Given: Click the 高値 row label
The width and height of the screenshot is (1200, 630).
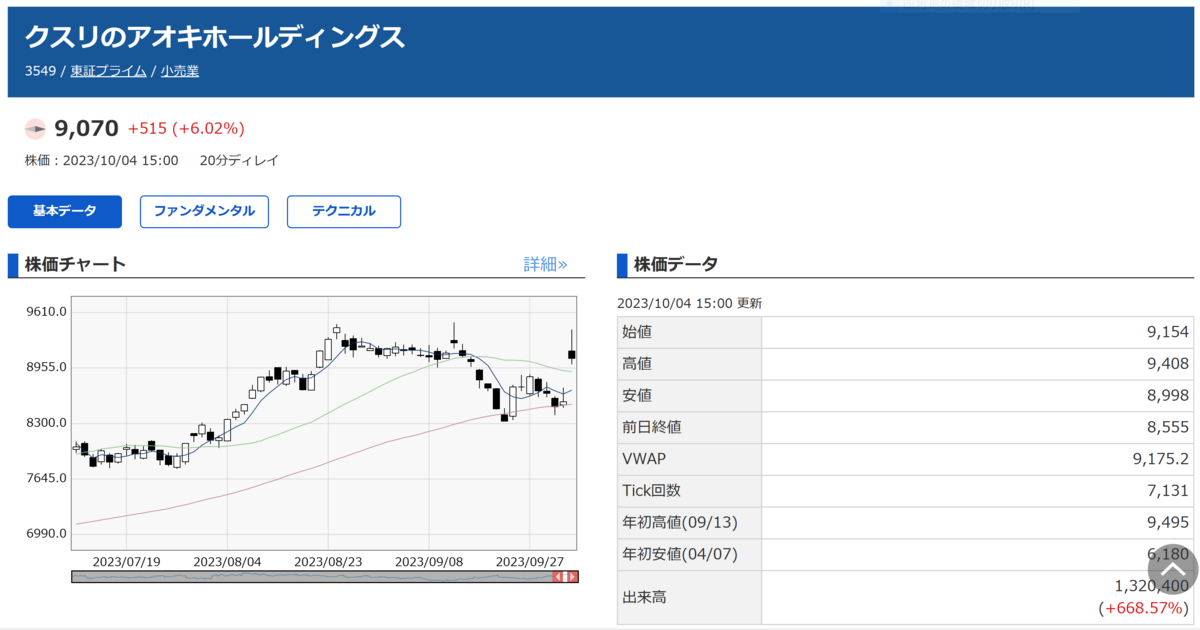Looking at the screenshot, I should click(637, 364).
